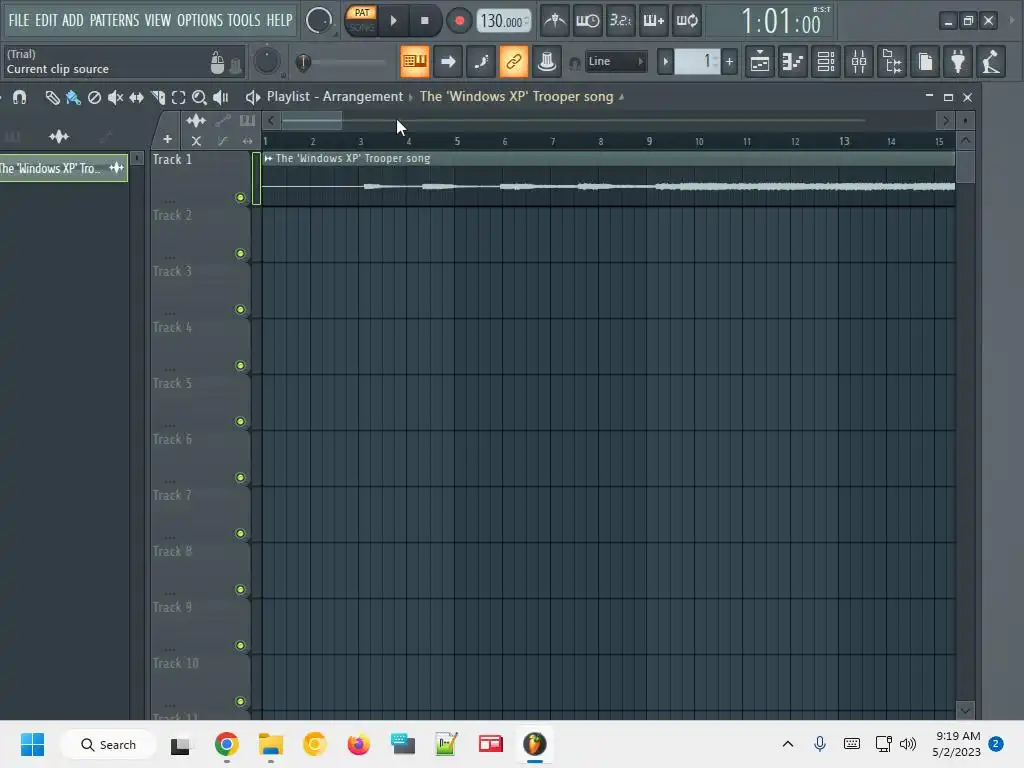The width and height of the screenshot is (1024, 768).
Task: Click the Stop button in transport
Action: tap(424, 21)
